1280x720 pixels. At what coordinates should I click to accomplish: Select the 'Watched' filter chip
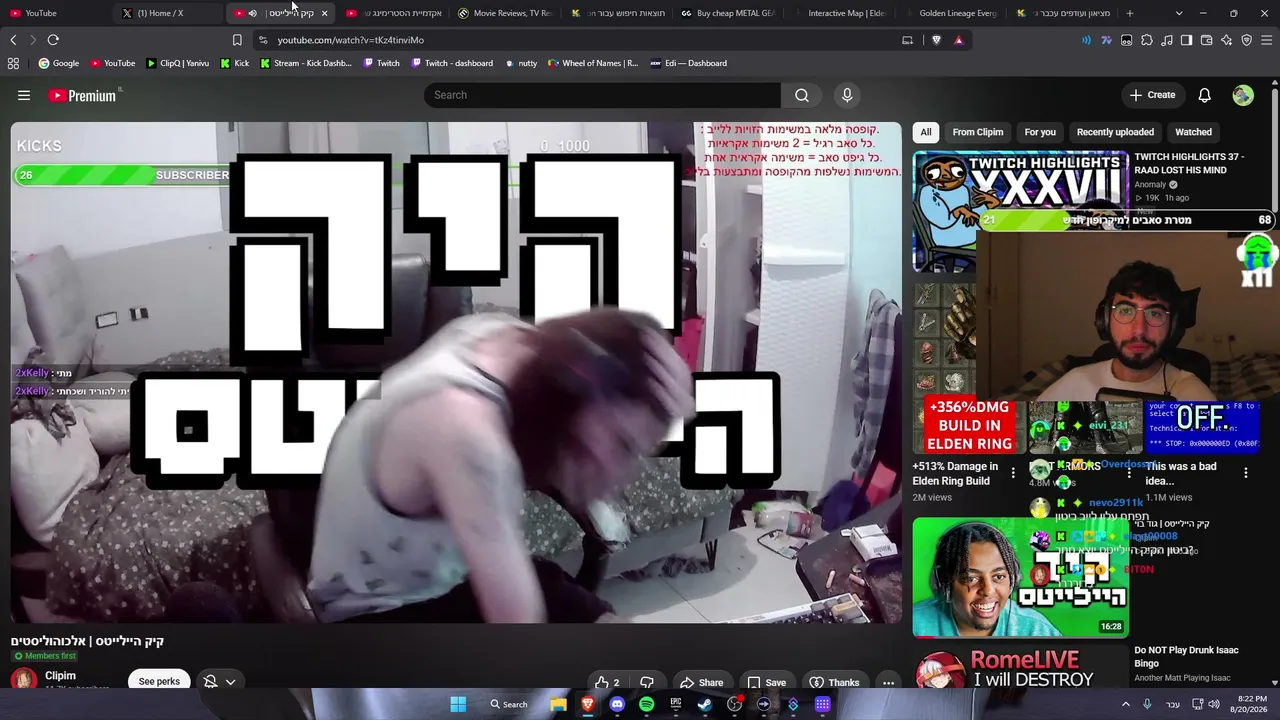pyautogui.click(x=1193, y=132)
